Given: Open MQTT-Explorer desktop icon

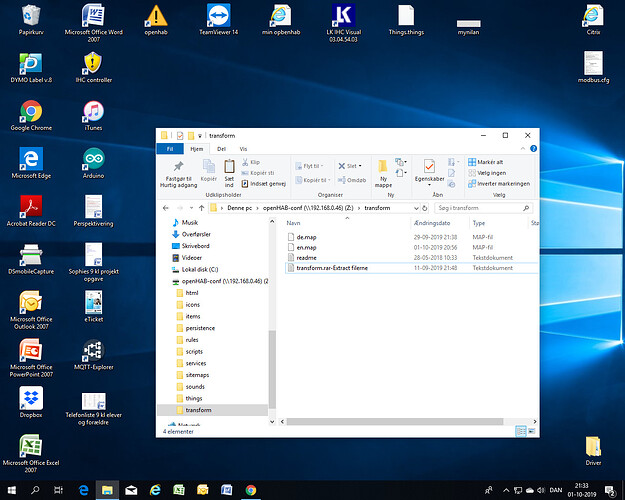Looking at the screenshot, I should click(x=94, y=355).
